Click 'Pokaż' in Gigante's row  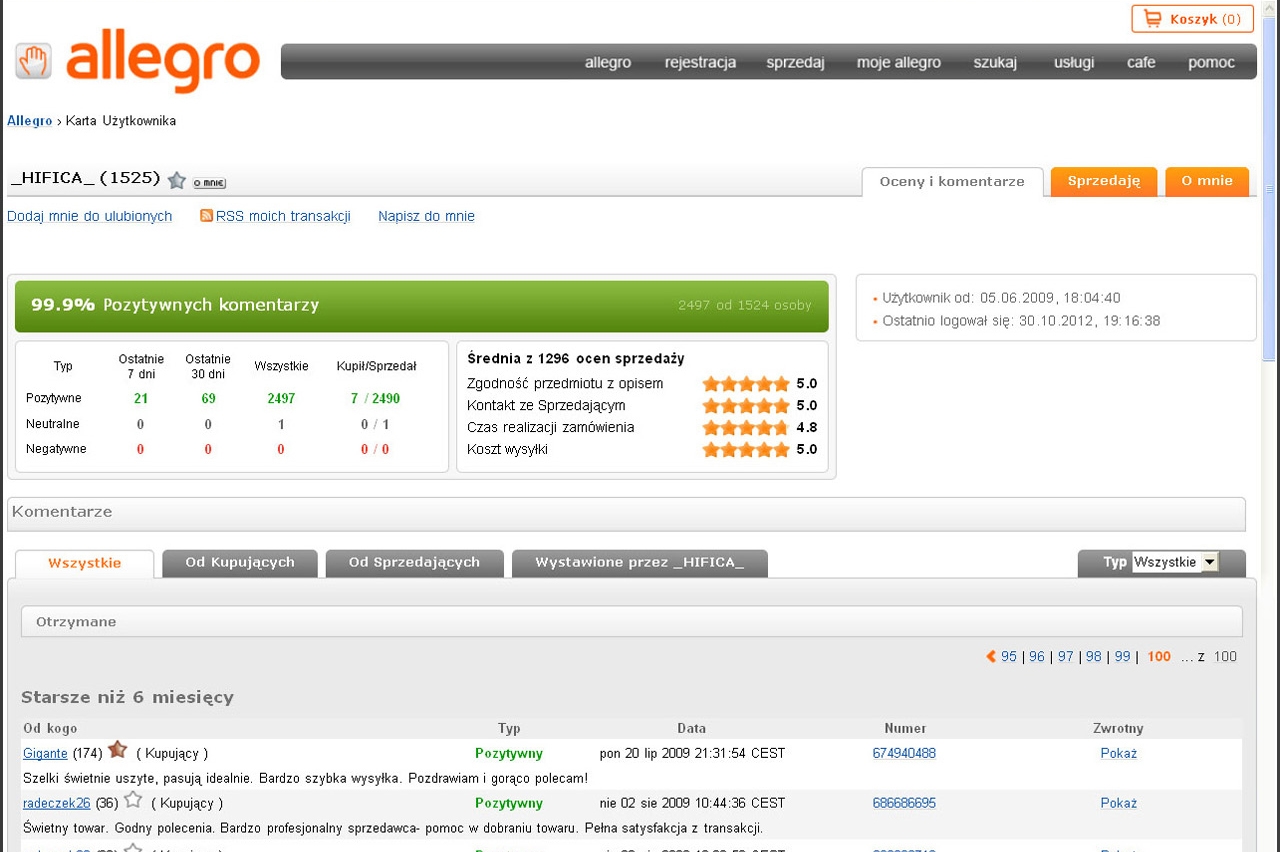click(x=1119, y=753)
